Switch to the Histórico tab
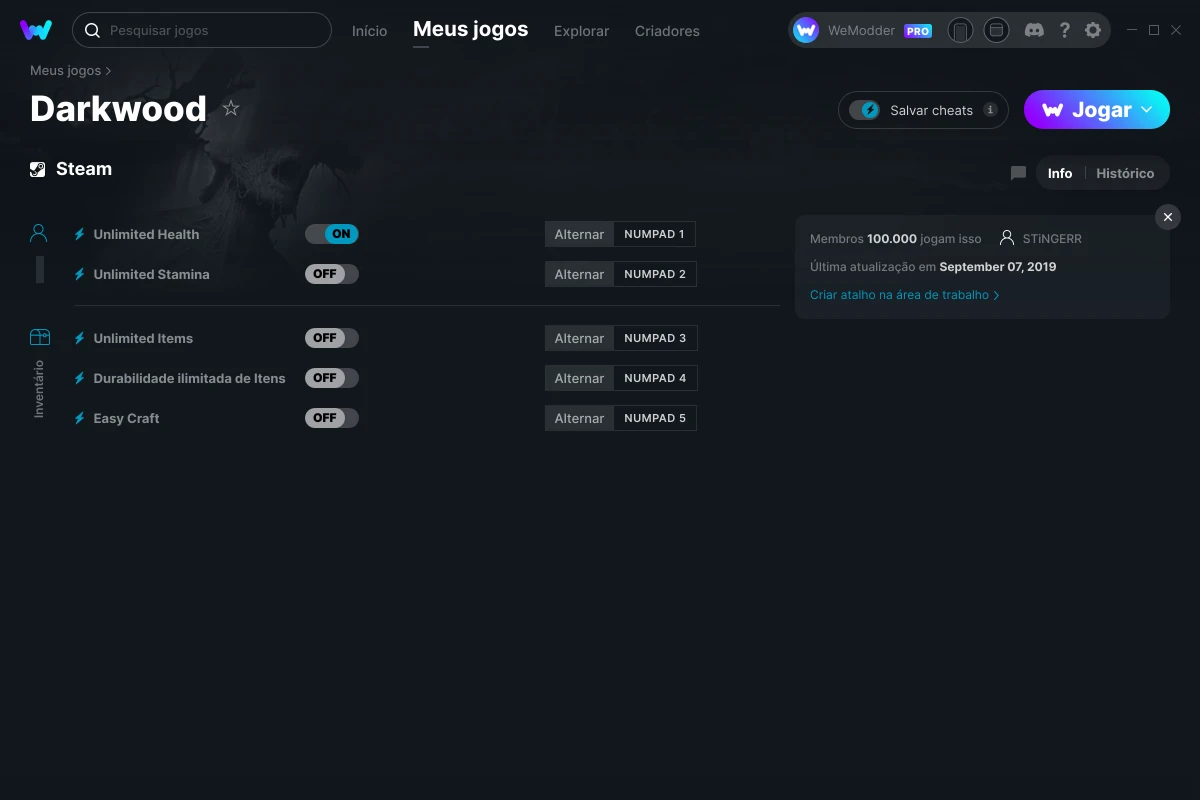 tap(1125, 173)
